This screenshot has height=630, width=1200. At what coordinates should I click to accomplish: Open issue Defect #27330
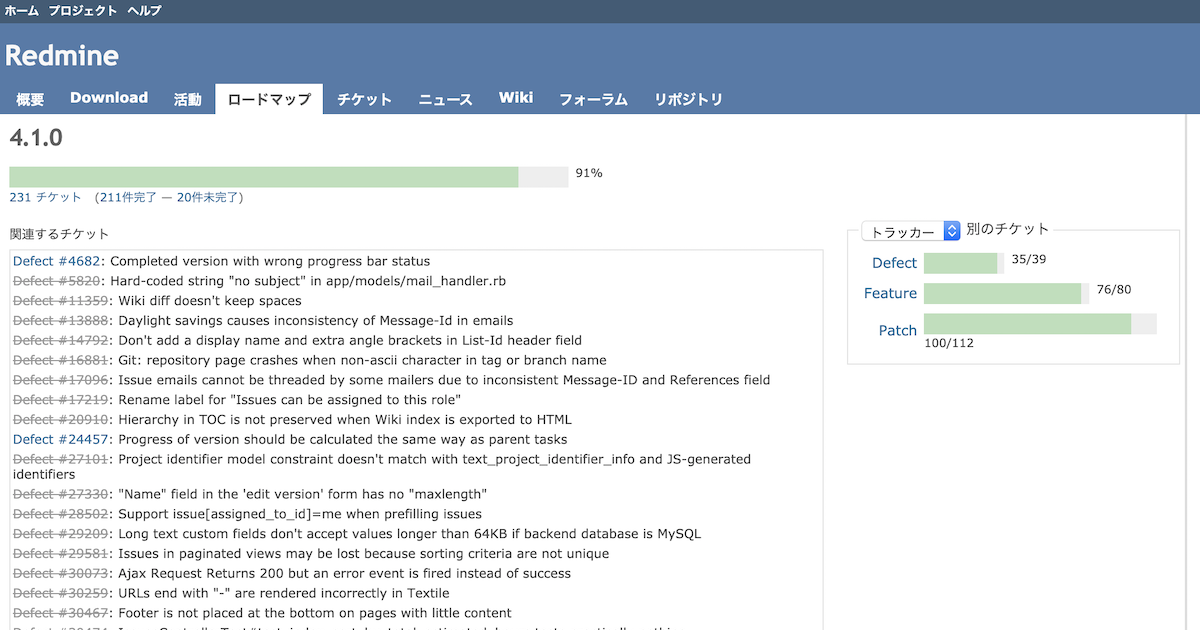(62, 494)
